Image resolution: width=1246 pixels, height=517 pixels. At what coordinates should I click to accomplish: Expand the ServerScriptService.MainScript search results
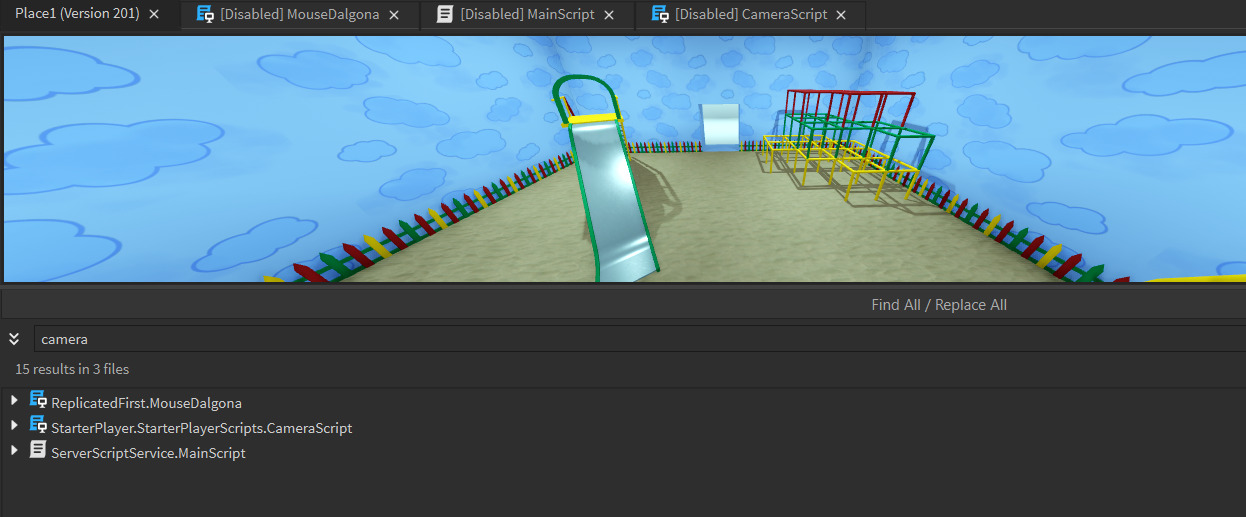14,452
